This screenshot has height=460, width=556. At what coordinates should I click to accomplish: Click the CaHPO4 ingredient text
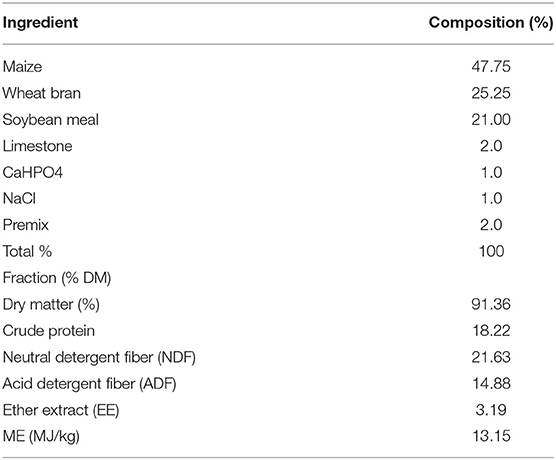pyautogui.click(x=33, y=172)
